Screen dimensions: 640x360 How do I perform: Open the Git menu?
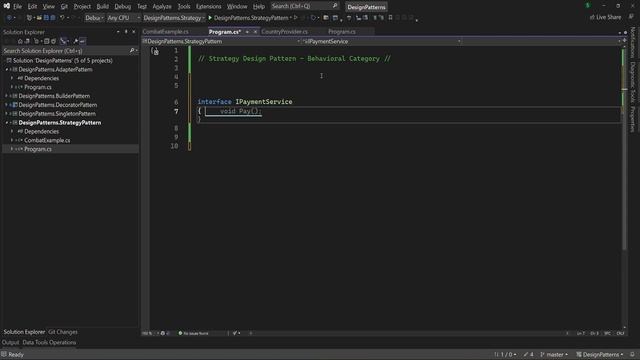point(64,7)
